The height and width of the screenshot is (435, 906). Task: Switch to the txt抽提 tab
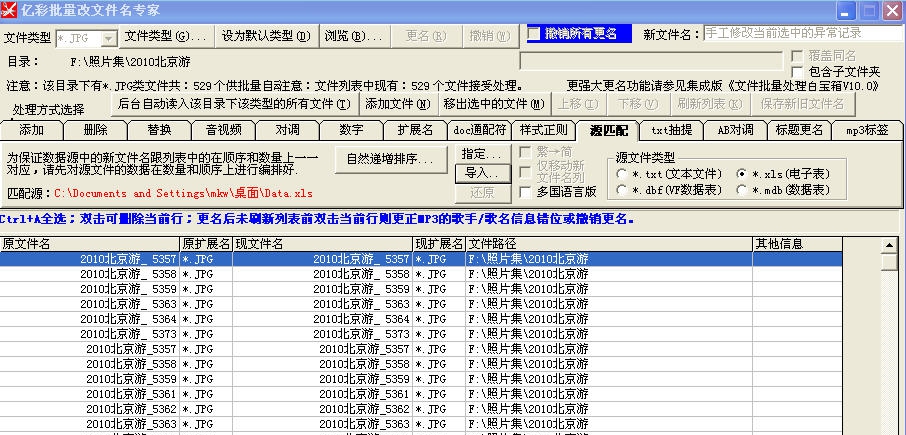pyautogui.click(x=671, y=130)
